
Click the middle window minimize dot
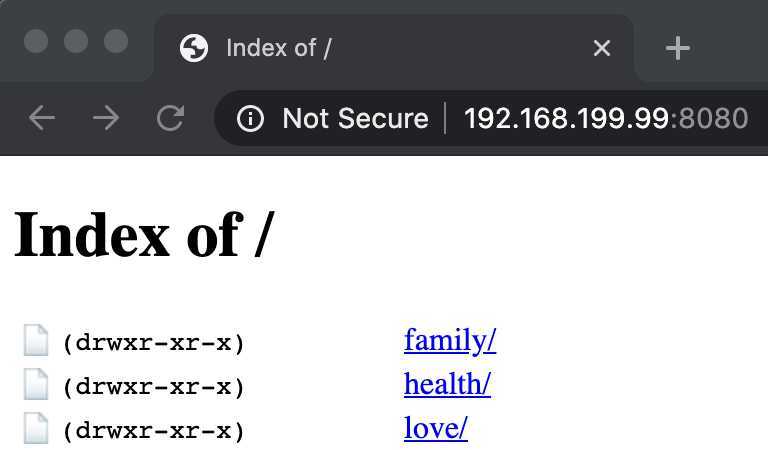[76, 41]
